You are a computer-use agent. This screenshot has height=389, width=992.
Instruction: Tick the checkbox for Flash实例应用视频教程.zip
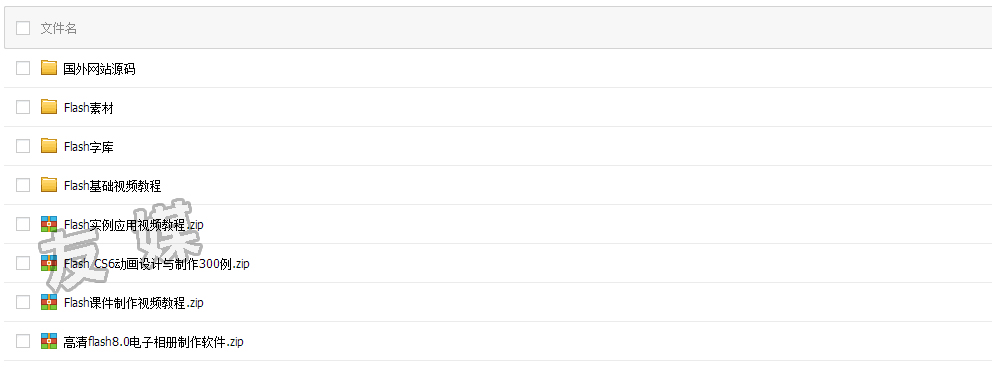click(x=23, y=224)
